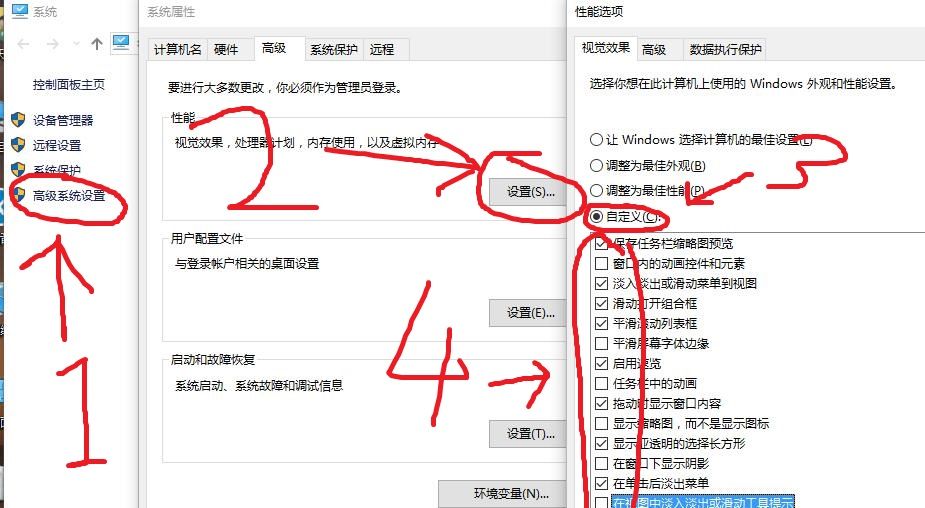Toggle 显示缩略图，而不是显示图标 checkbox

click(601, 424)
